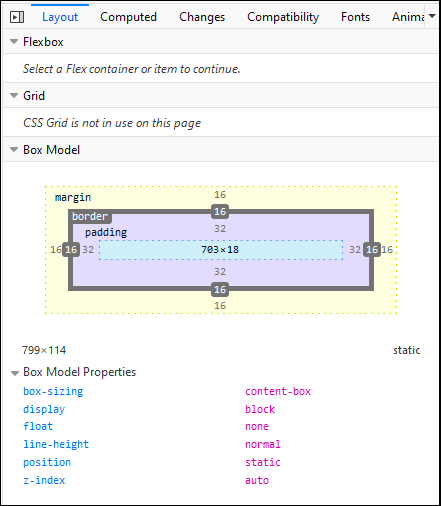Open the Fonts tab
The height and width of the screenshot is (506, 441).
(x=355, y=17)
